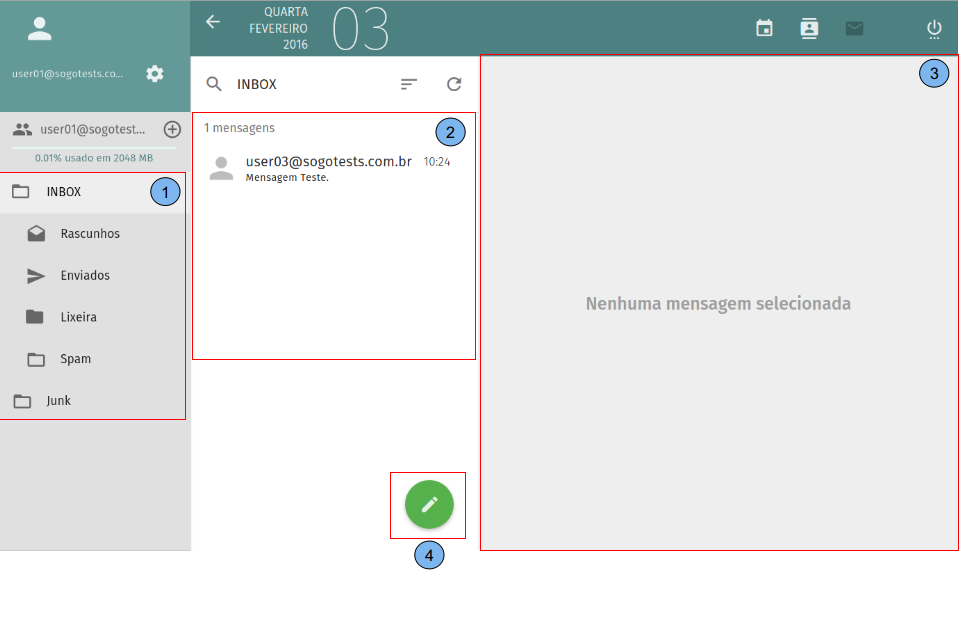Open the calendar module icon
The image size is (960, 634).
pyautogui.click(x=764, y=28)
